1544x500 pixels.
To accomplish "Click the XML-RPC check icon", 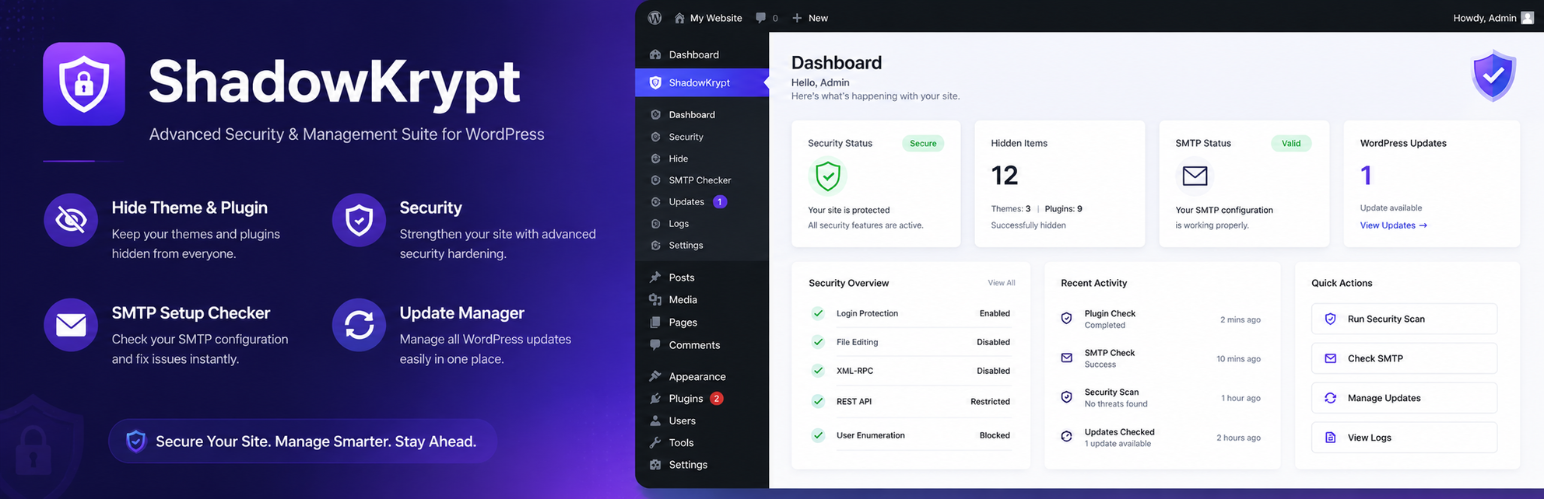I will tap(818, 371).
